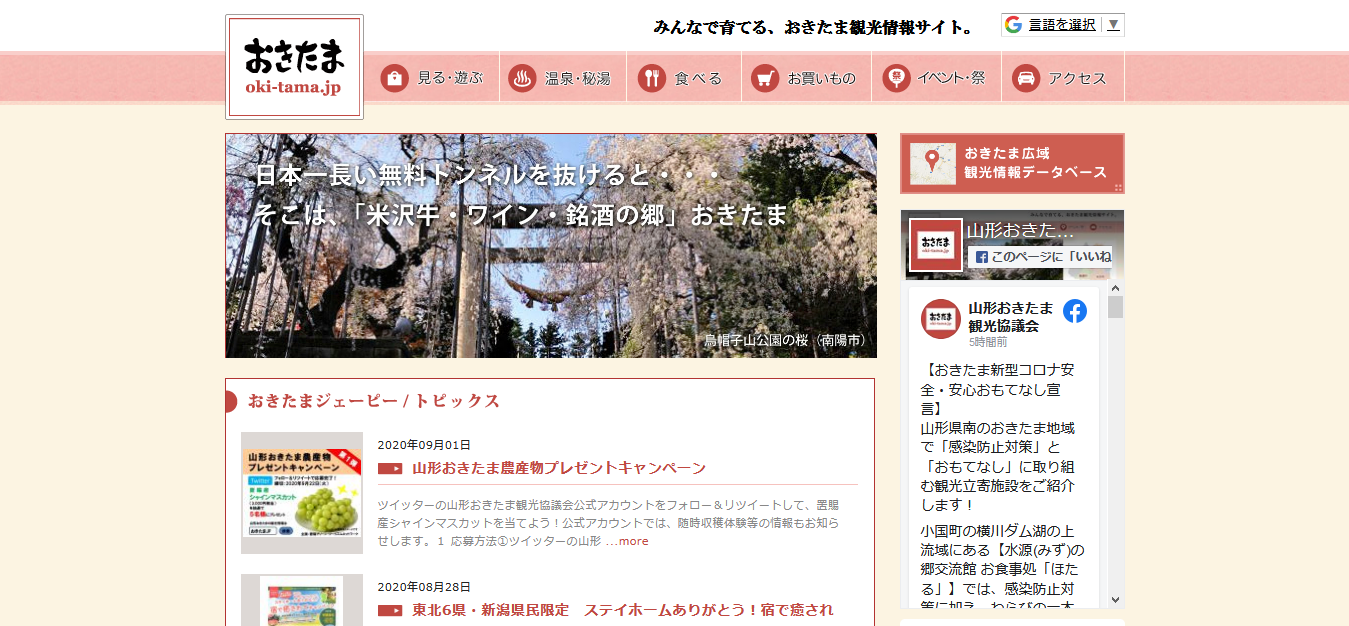Click the post text 【おきたま新型コロナ安全・安心おもてなし宣言】
The height and width of the screenshot is (626, 1349).
(998, 389)
